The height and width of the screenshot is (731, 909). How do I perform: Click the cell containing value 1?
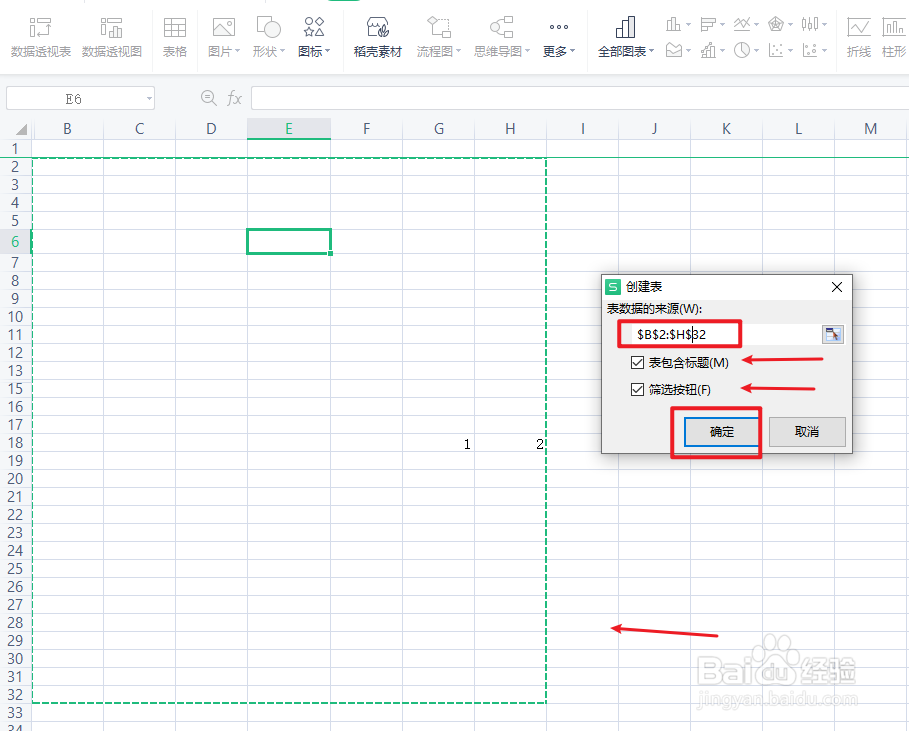438,443
